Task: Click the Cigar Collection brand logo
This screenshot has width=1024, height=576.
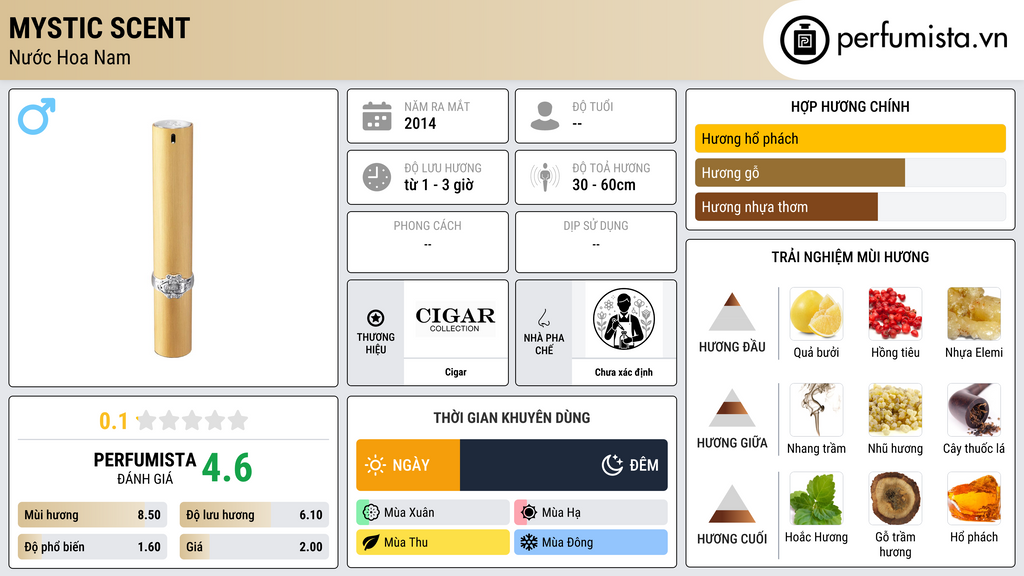Action: pyautogui.click(x=455, y=319)
